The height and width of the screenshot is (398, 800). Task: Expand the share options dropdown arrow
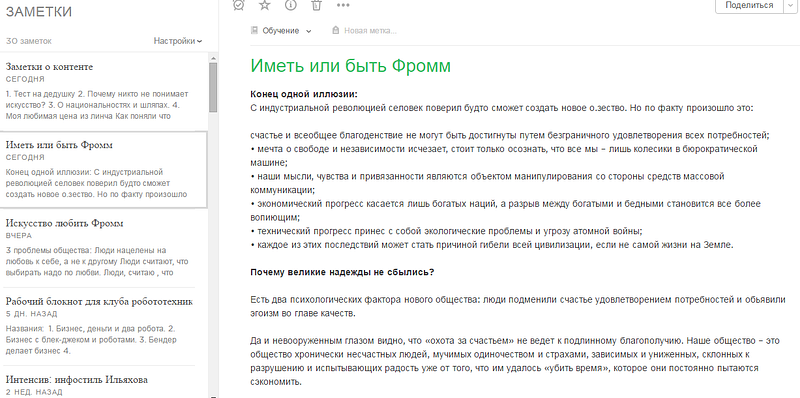click(790, 5)
